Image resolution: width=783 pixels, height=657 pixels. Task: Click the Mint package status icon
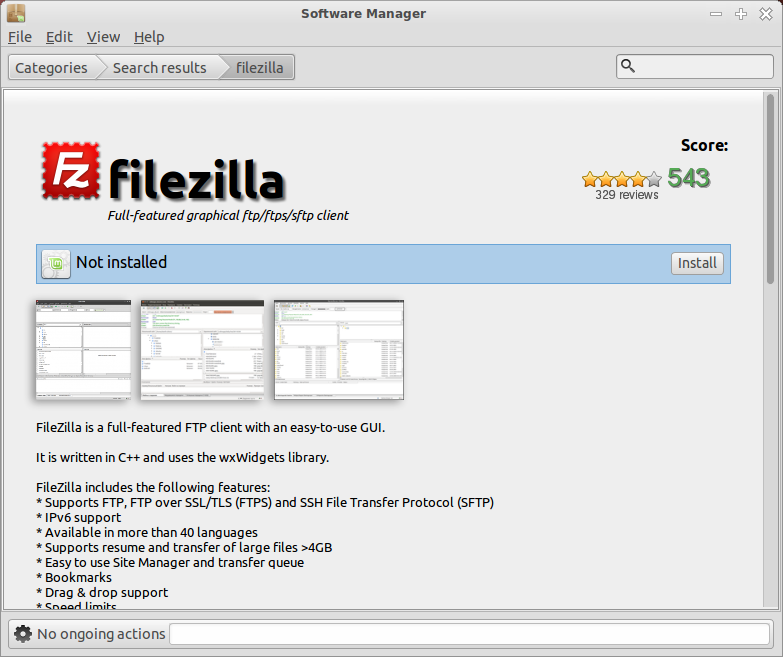pyautogui.click(x=55, y=264)
